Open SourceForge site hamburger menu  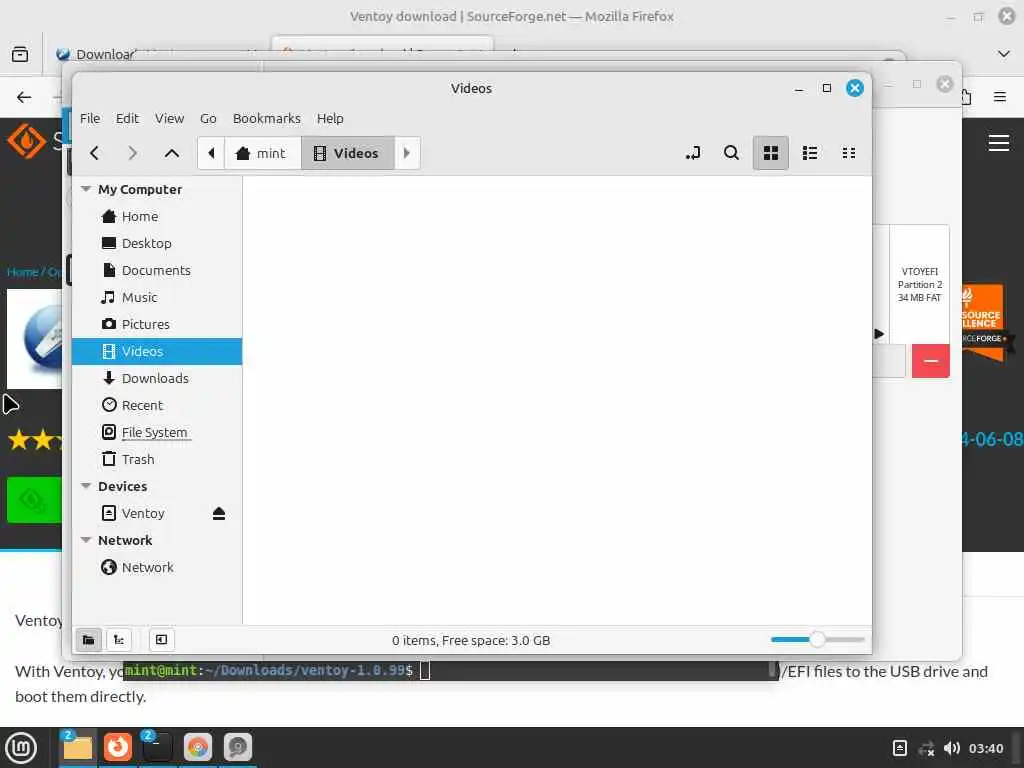999,142
